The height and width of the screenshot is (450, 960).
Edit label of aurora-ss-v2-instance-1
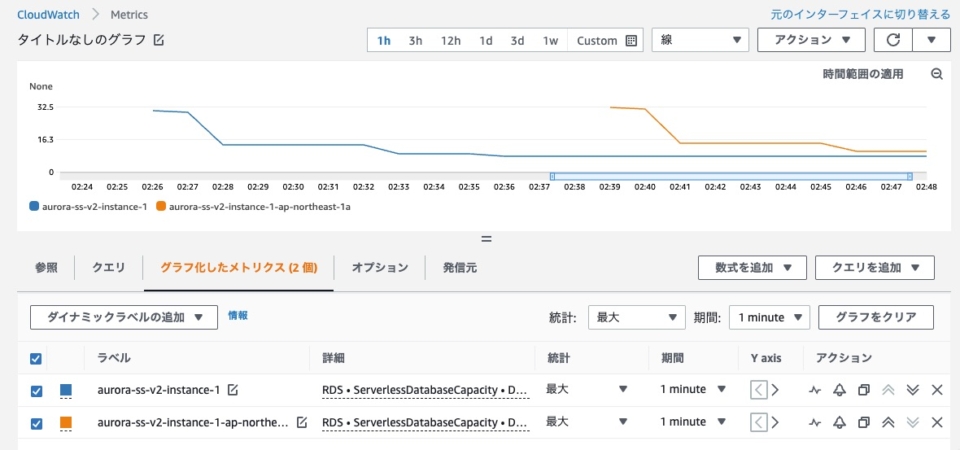pos(232,389)
